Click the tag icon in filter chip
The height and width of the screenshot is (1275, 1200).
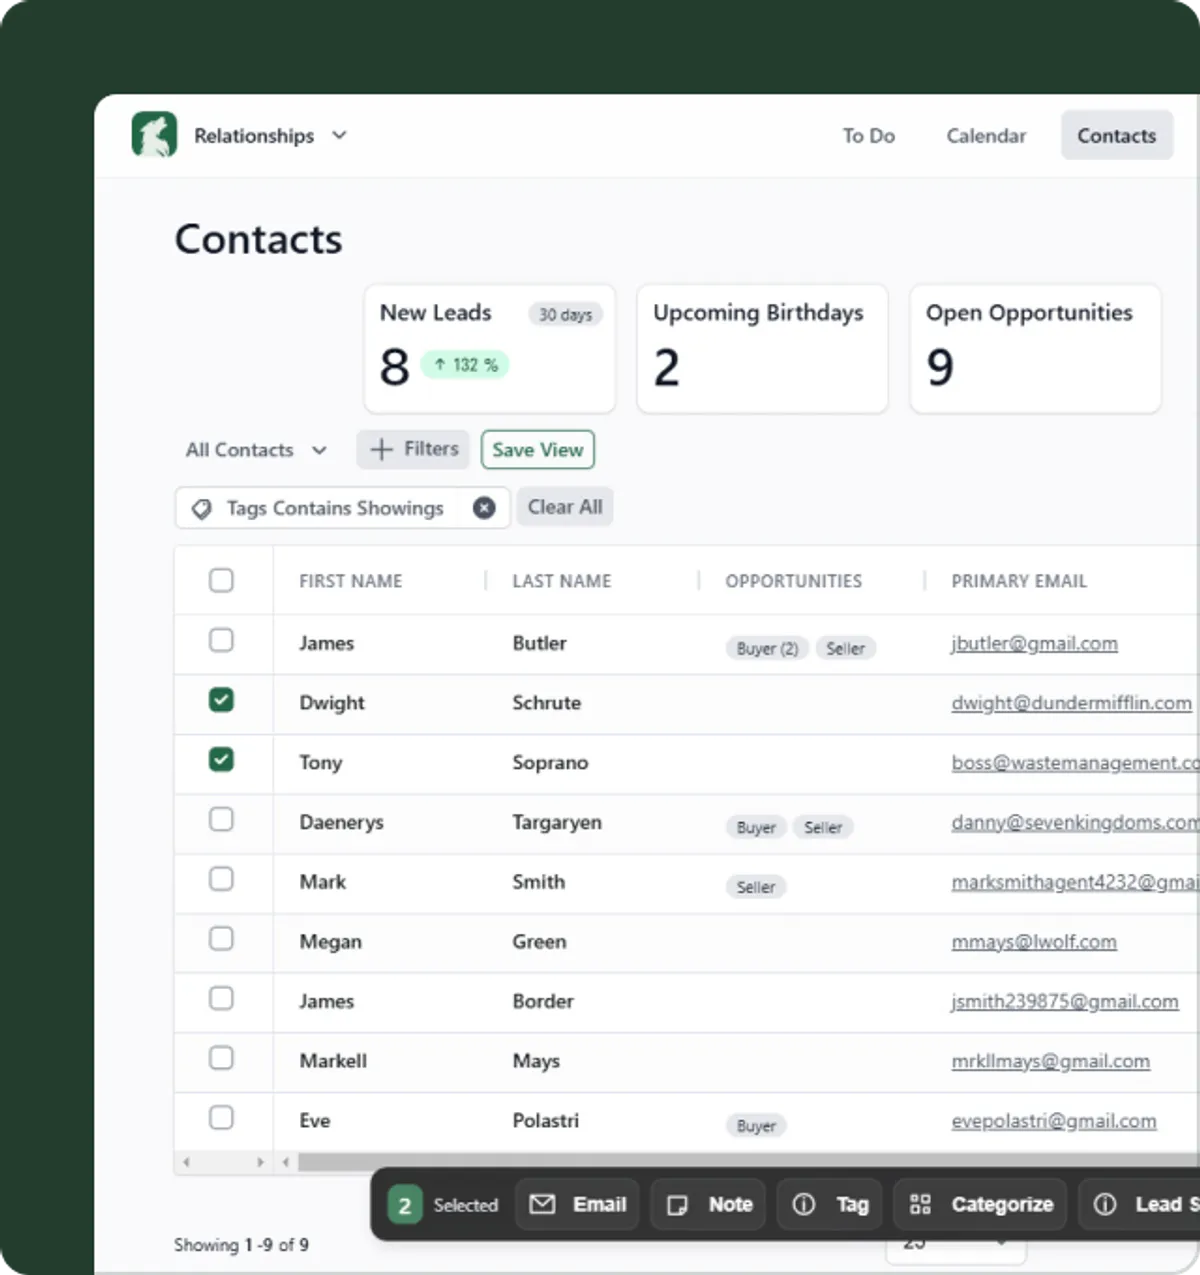[x=202, y=509]
